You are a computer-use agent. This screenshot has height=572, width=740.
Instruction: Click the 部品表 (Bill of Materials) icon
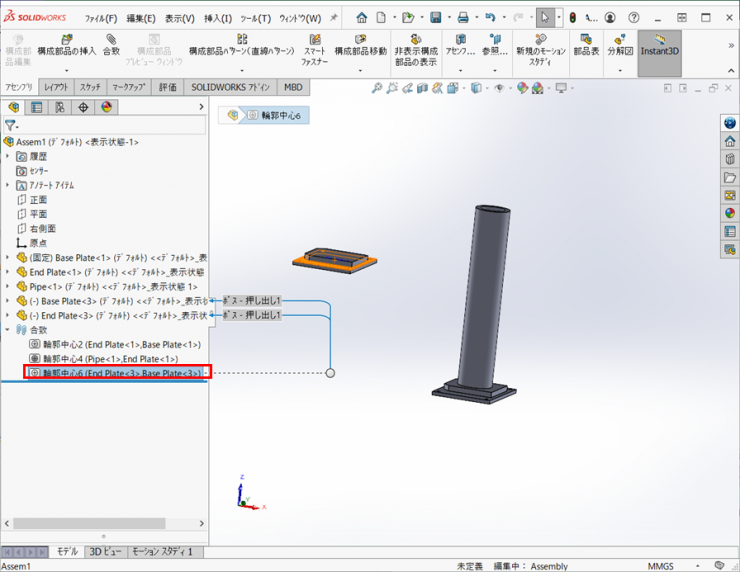(x=586, y=44)
